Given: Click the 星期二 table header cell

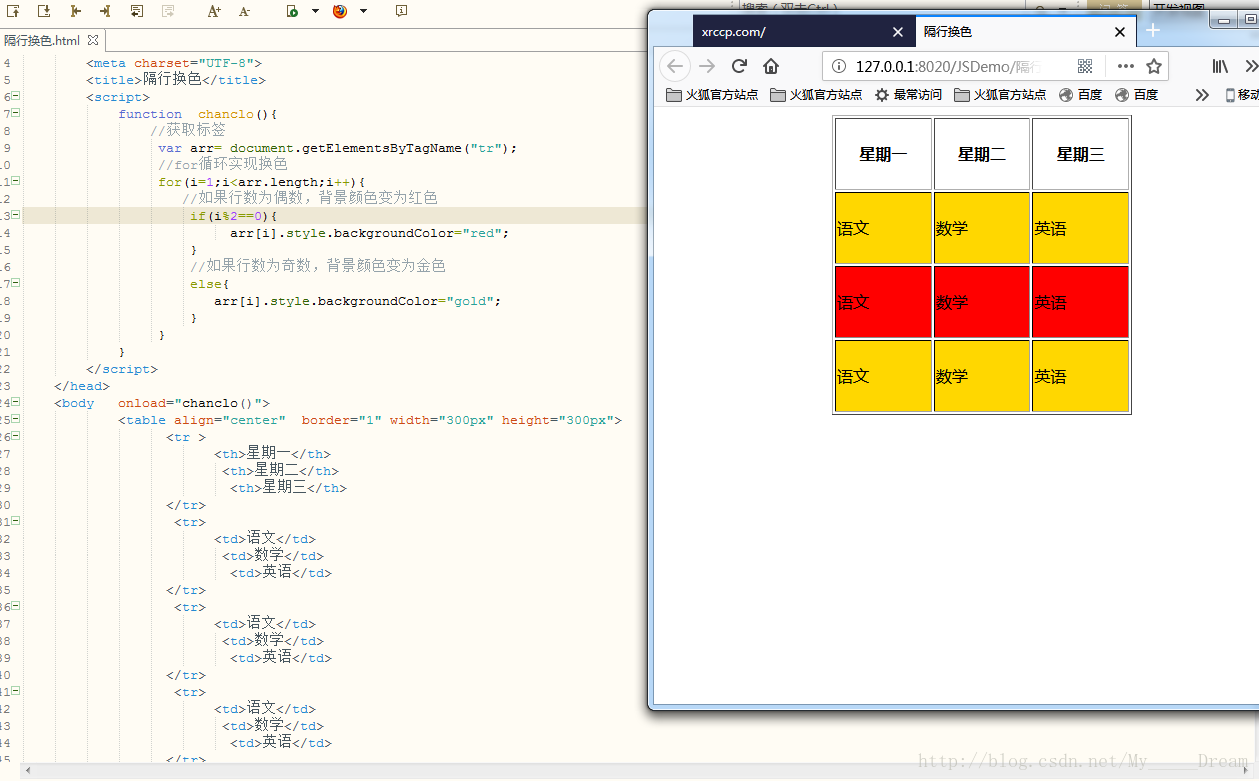Looking at the screenshot, I should pyautogui.click(x=982, y=154).
